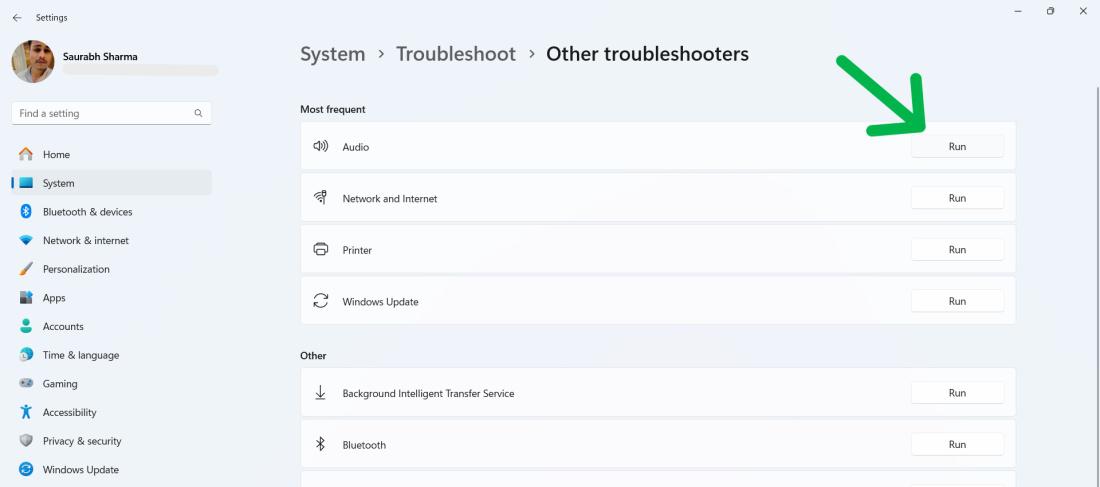Image resolution: width=1100 pixels, height=487 pixels.
Task: Click the back arrow in Settings
Action: (x=17, y=18)
